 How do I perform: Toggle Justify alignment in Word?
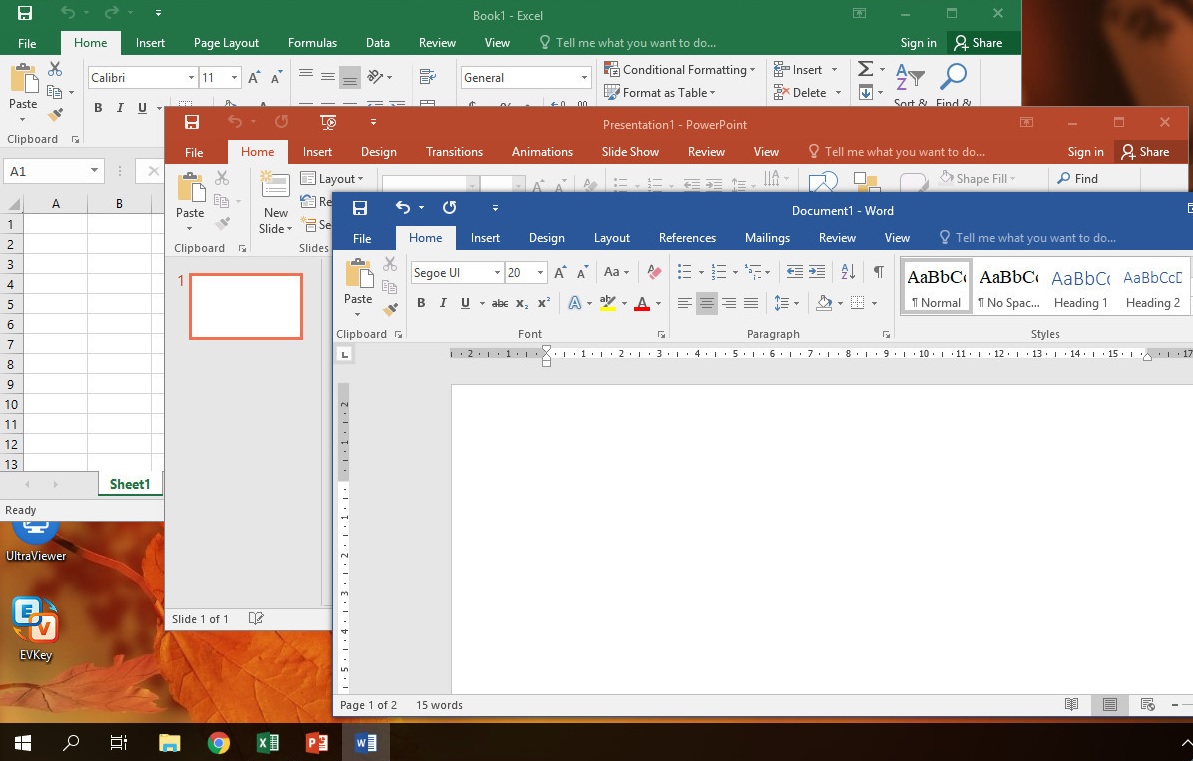(x=750, y=303)
